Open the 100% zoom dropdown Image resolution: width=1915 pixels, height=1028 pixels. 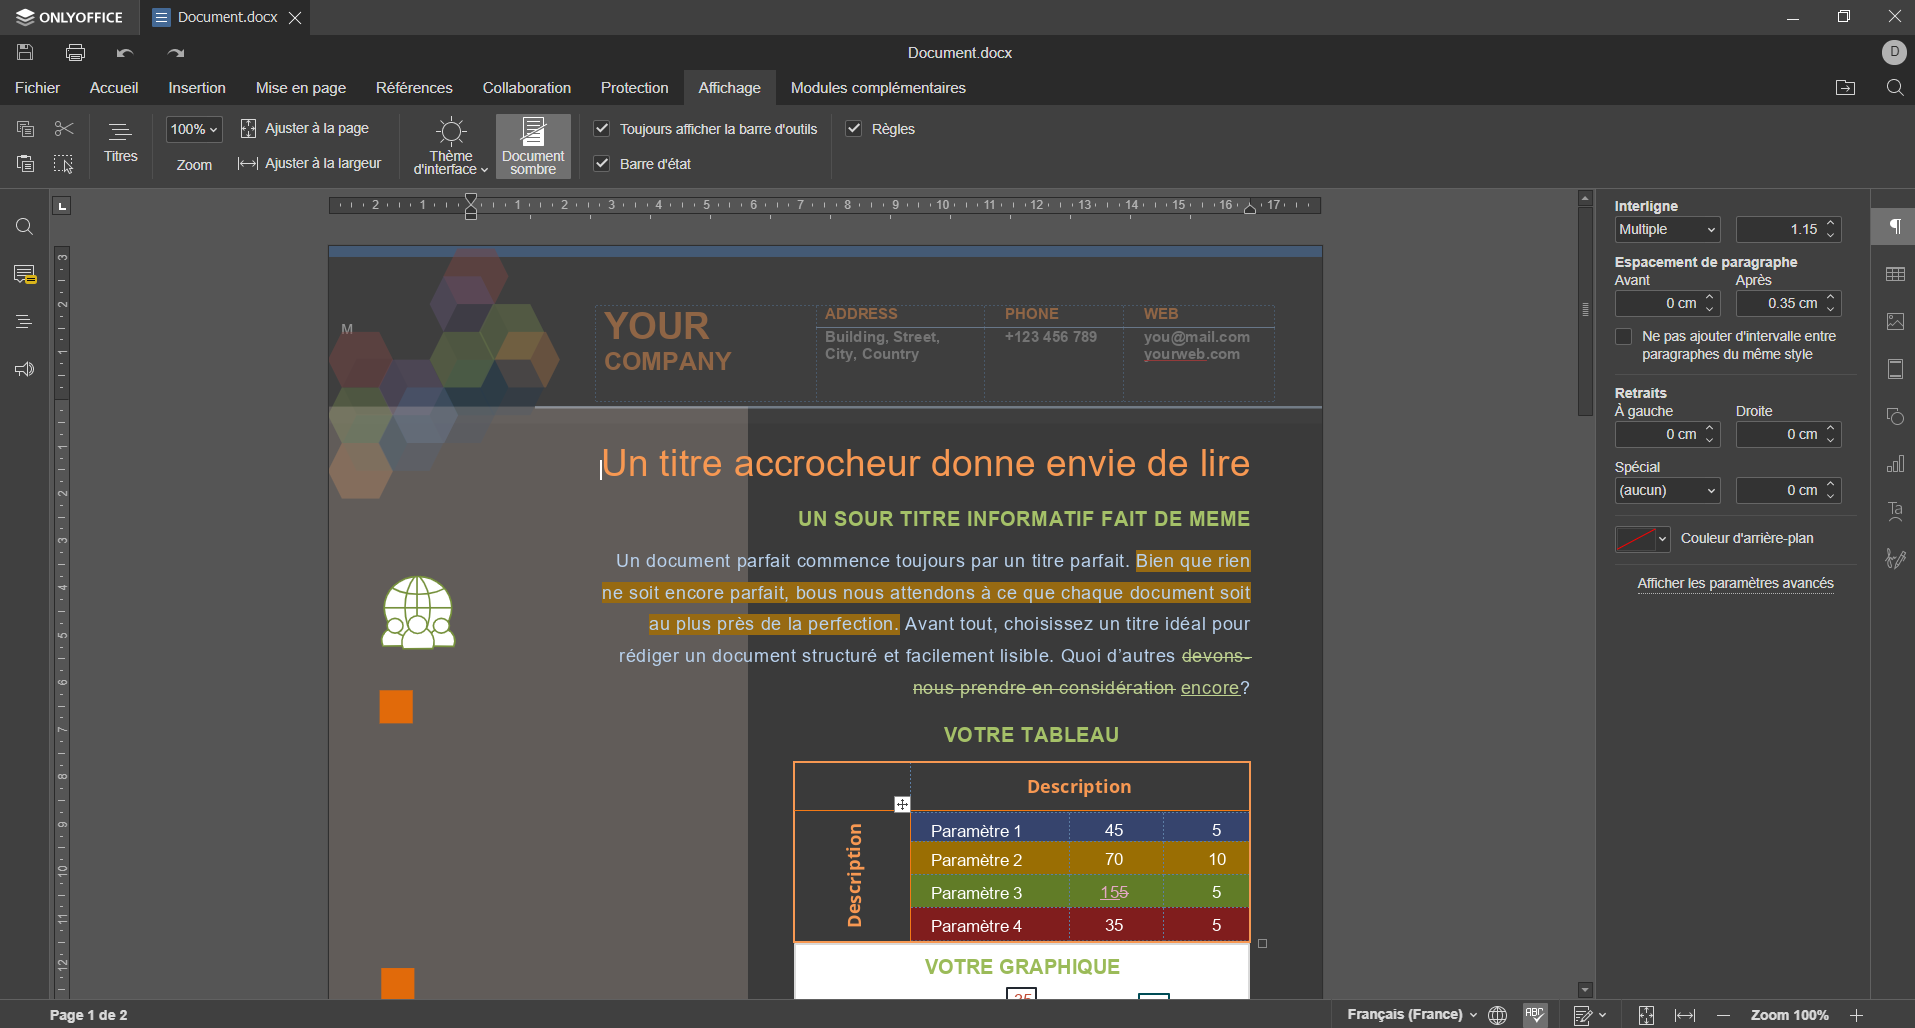coord(193,129)
